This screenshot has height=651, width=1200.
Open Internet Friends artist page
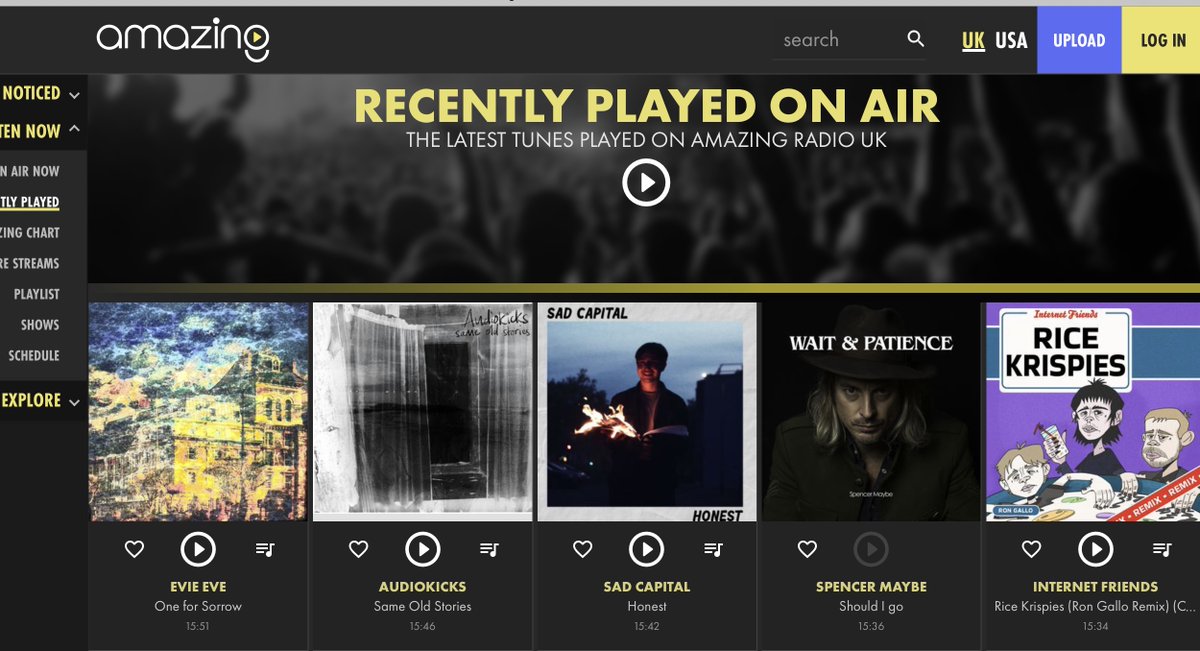pos(1095,587)
